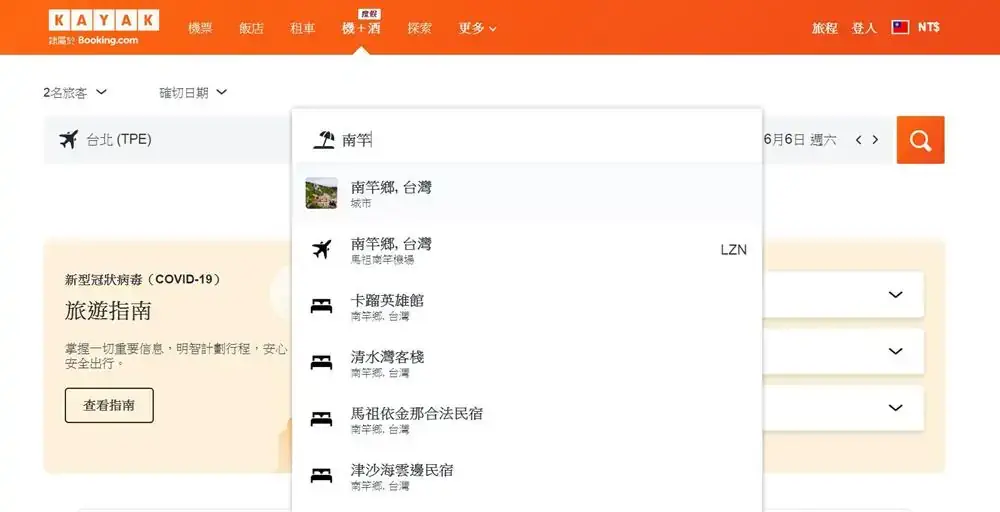Click the airplane icon beside 台北 (TPE)
The height and width of the screenshot is (512, 1000).
(68, 140)
